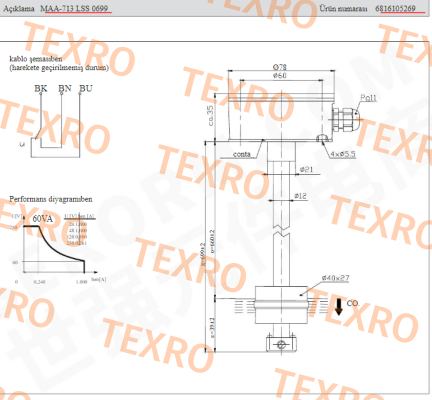432x400 pixels.
Task: Click the conta gasket label
Action: 242,154
